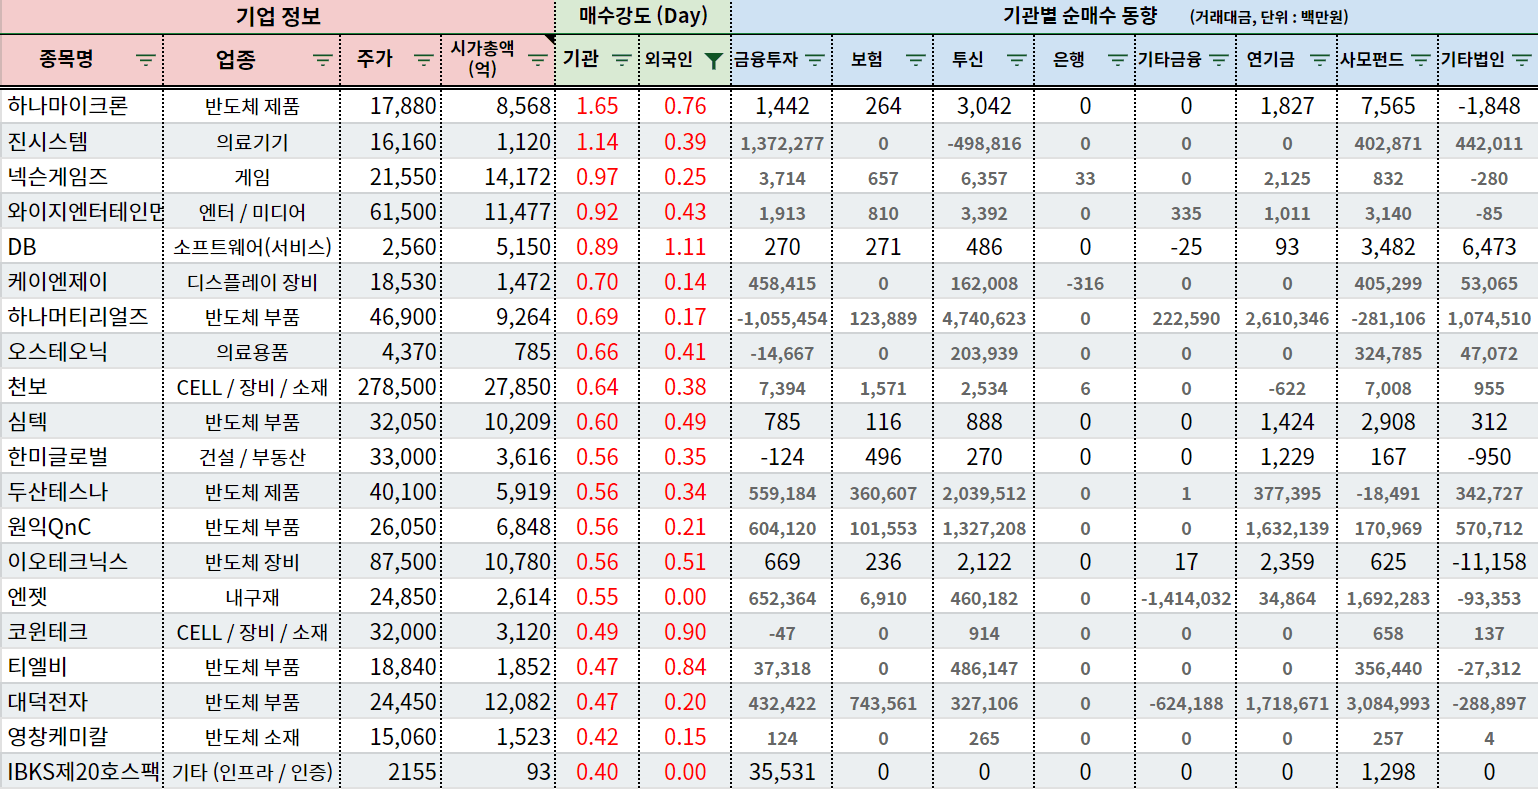Screen dimensions: 1538x789
Task: Select the 반도체 소재 sector cell
Action: coord(252,737)
